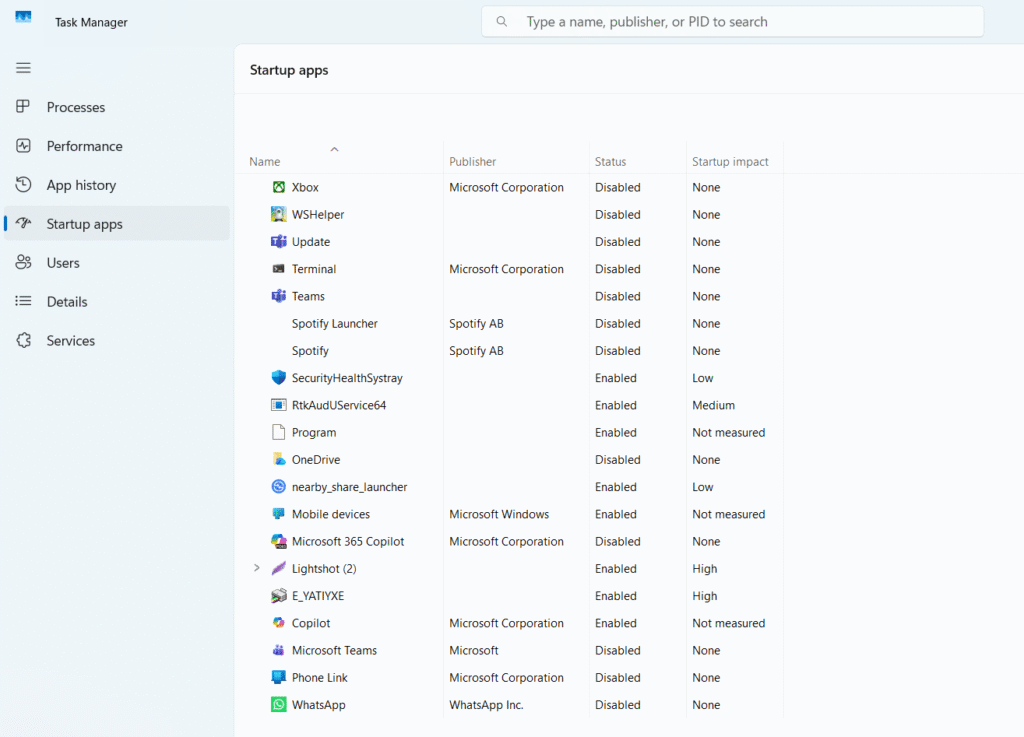Click the Users sidebar icon
The width and height of the screenshot is (1024, 737).
[x=24, y=262]
